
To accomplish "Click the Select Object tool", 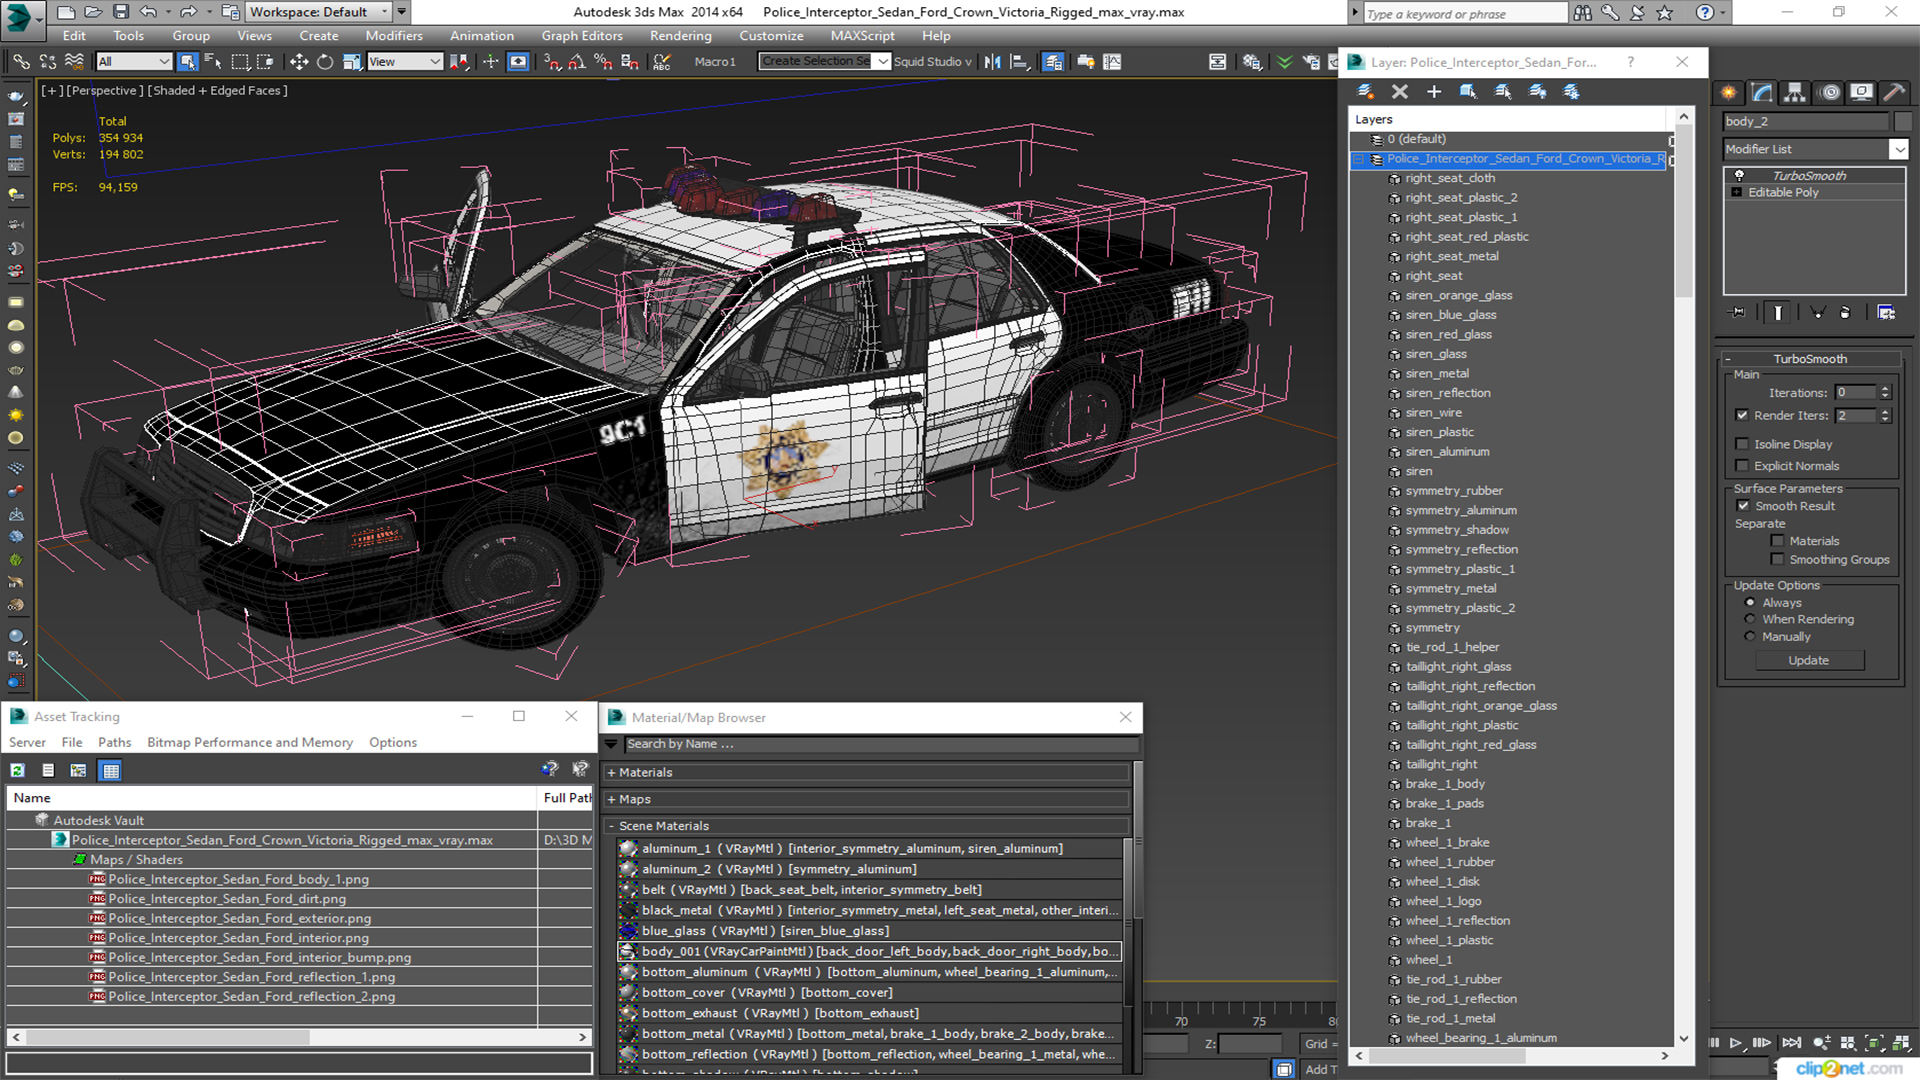I will tap(187, 62).
